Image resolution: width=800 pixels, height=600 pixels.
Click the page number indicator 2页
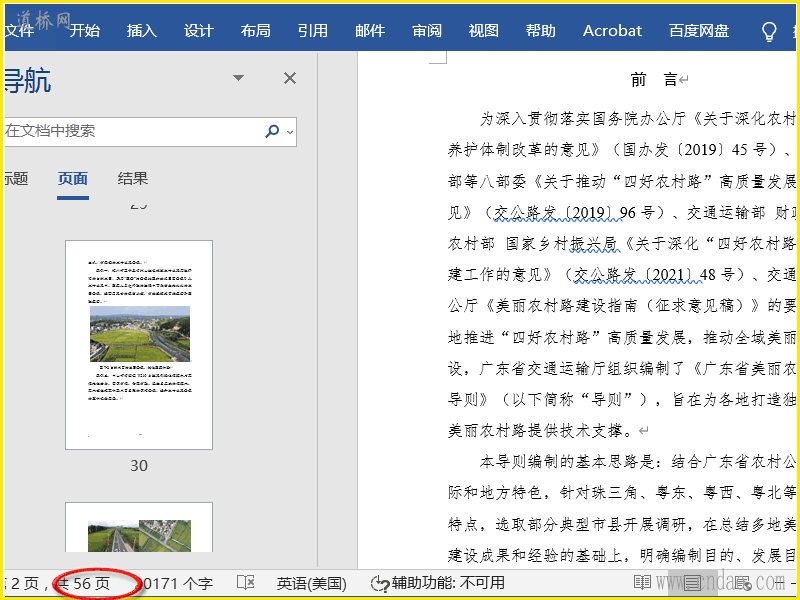(x=24, y=583)
